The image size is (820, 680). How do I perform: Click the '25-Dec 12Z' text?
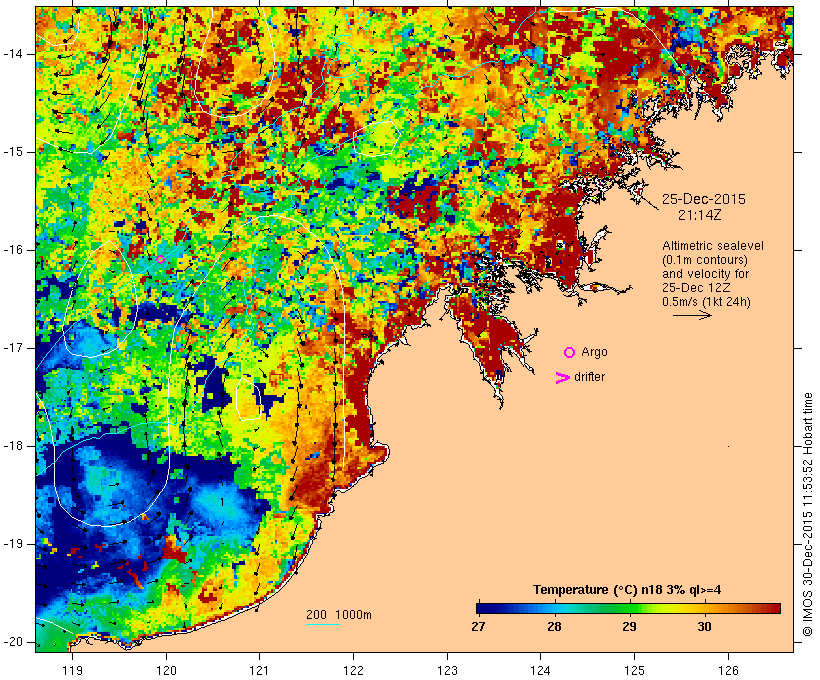(696, 288)
